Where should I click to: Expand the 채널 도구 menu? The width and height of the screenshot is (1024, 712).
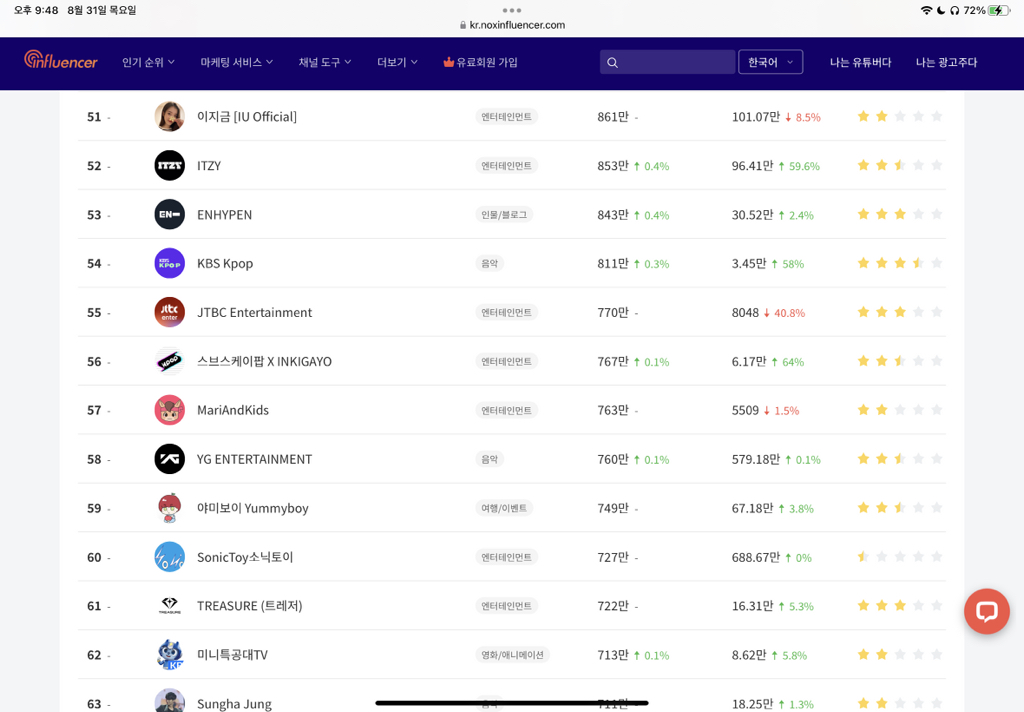pos(325,62)
